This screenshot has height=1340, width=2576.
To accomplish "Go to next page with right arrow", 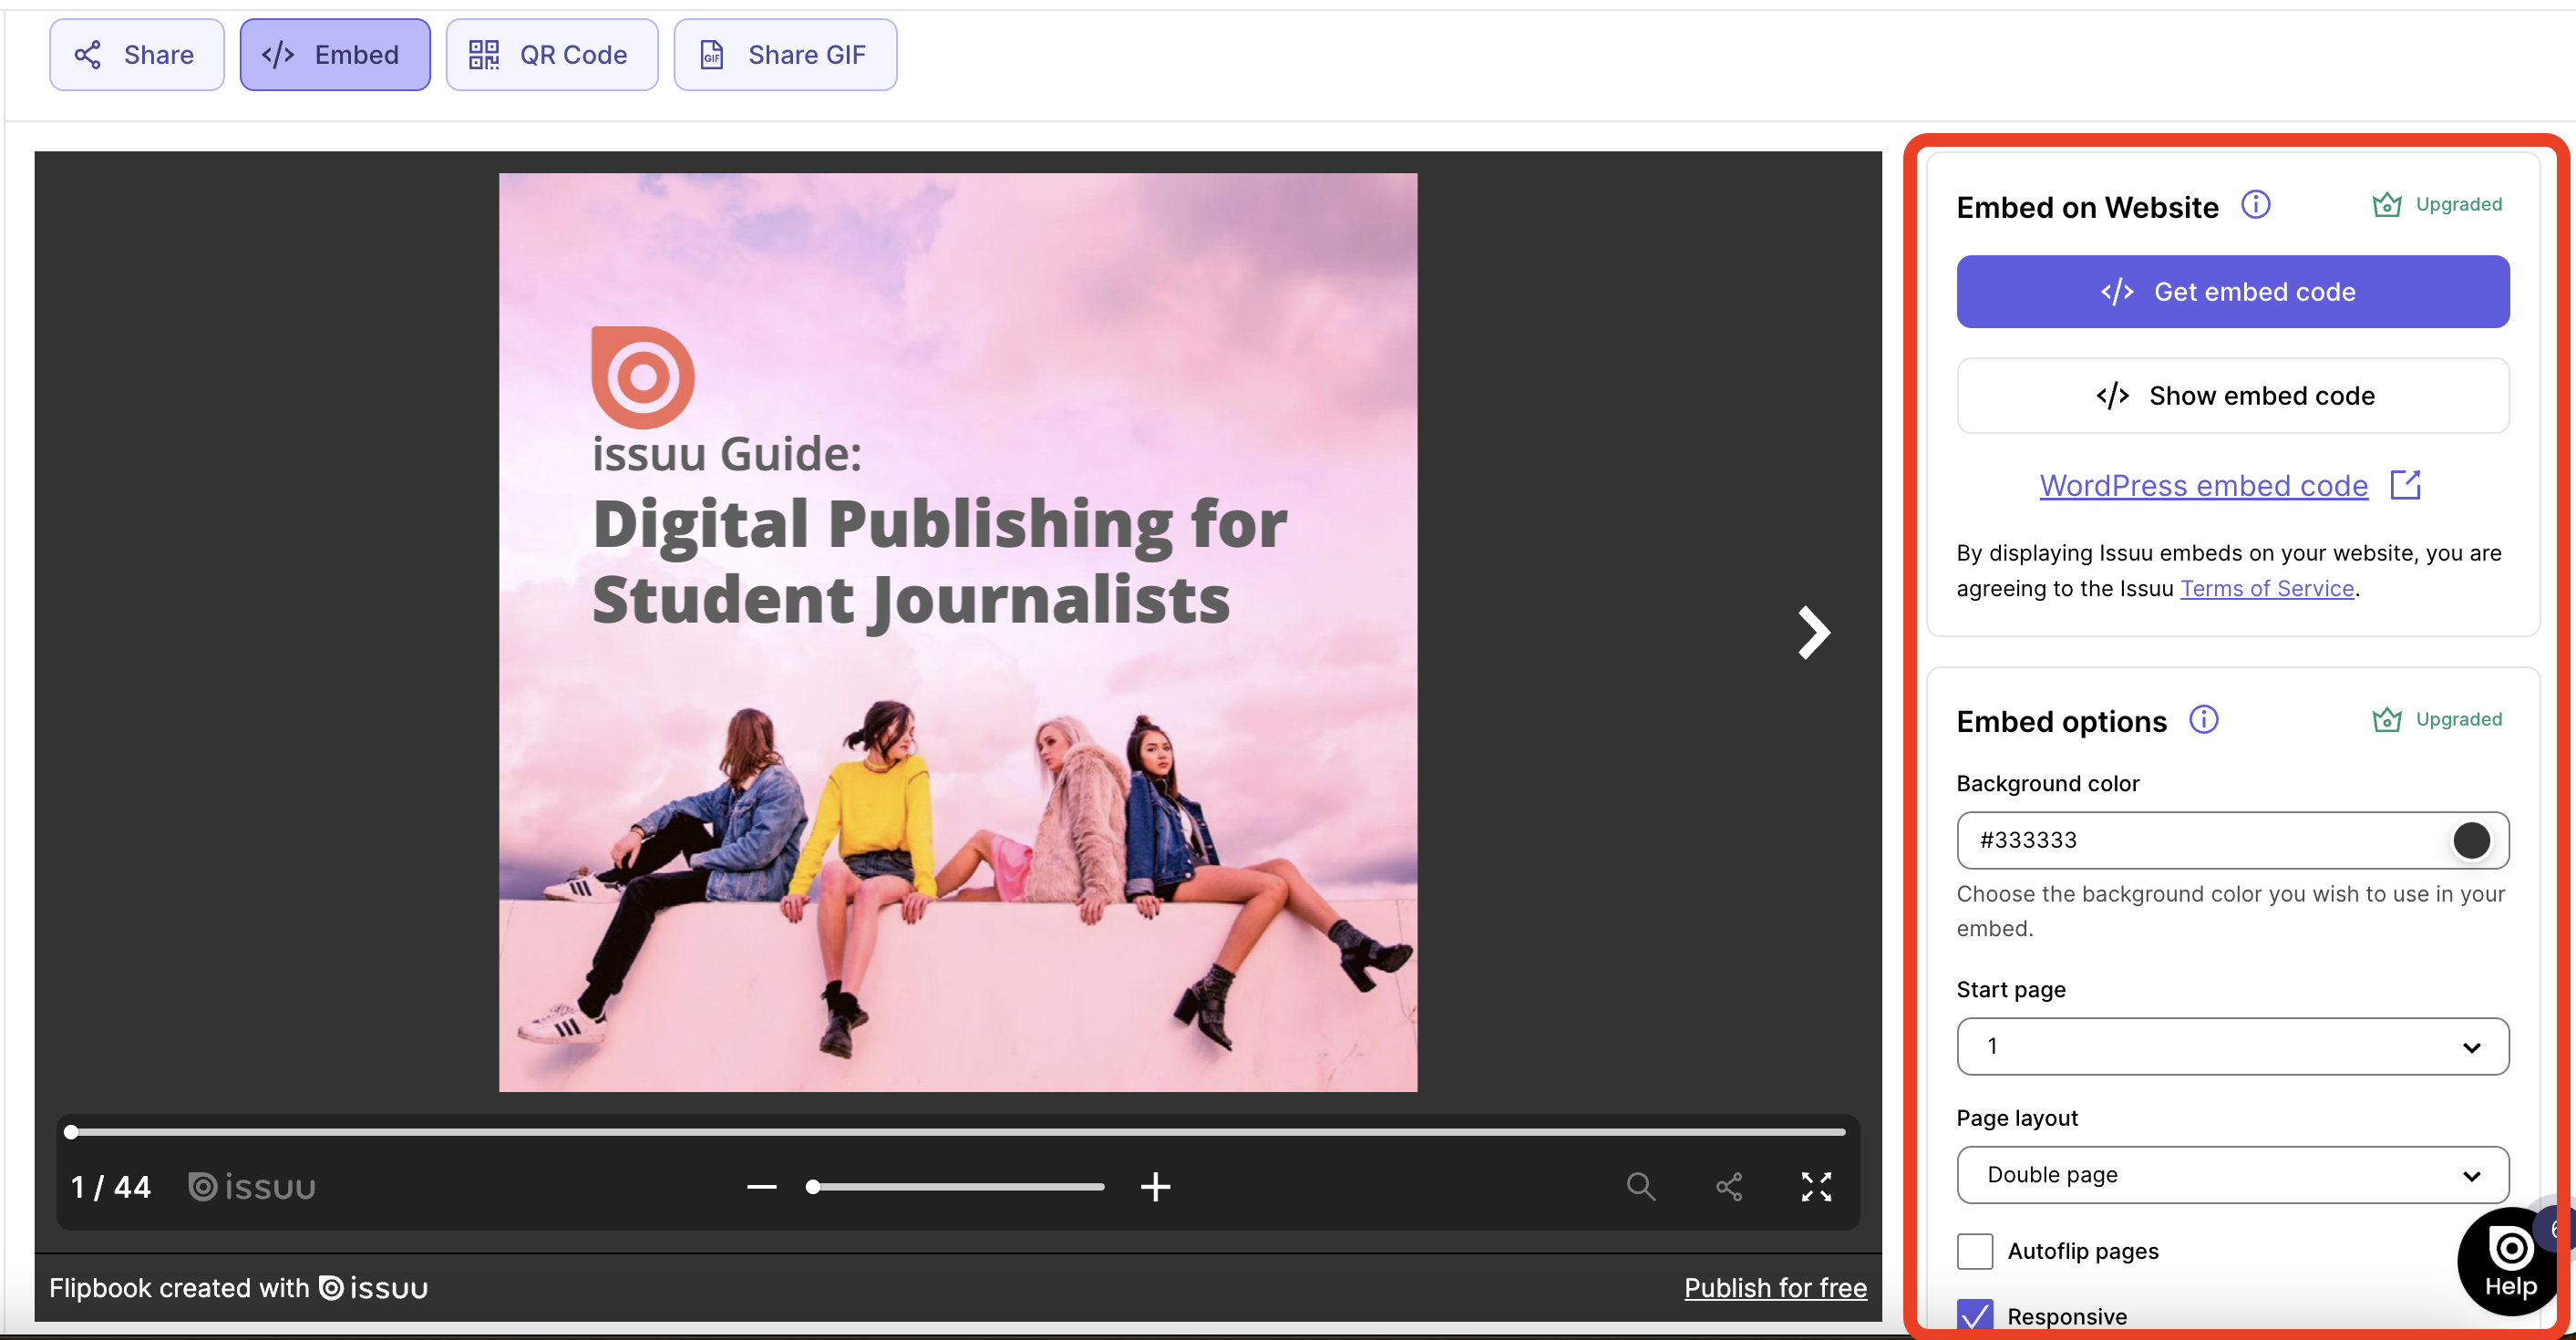I will click(1813, 632).
